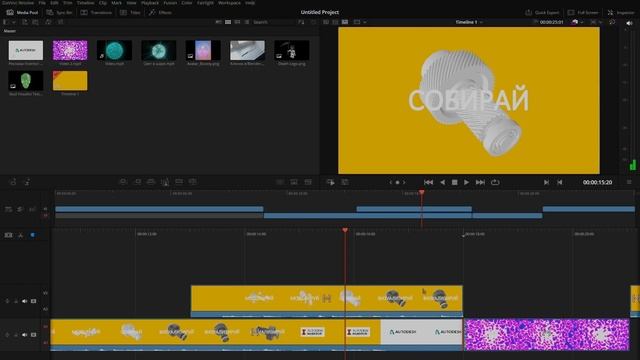640x360 pixels.
Task: Select the green skull media thumbnail
Action: click(26, 80)
